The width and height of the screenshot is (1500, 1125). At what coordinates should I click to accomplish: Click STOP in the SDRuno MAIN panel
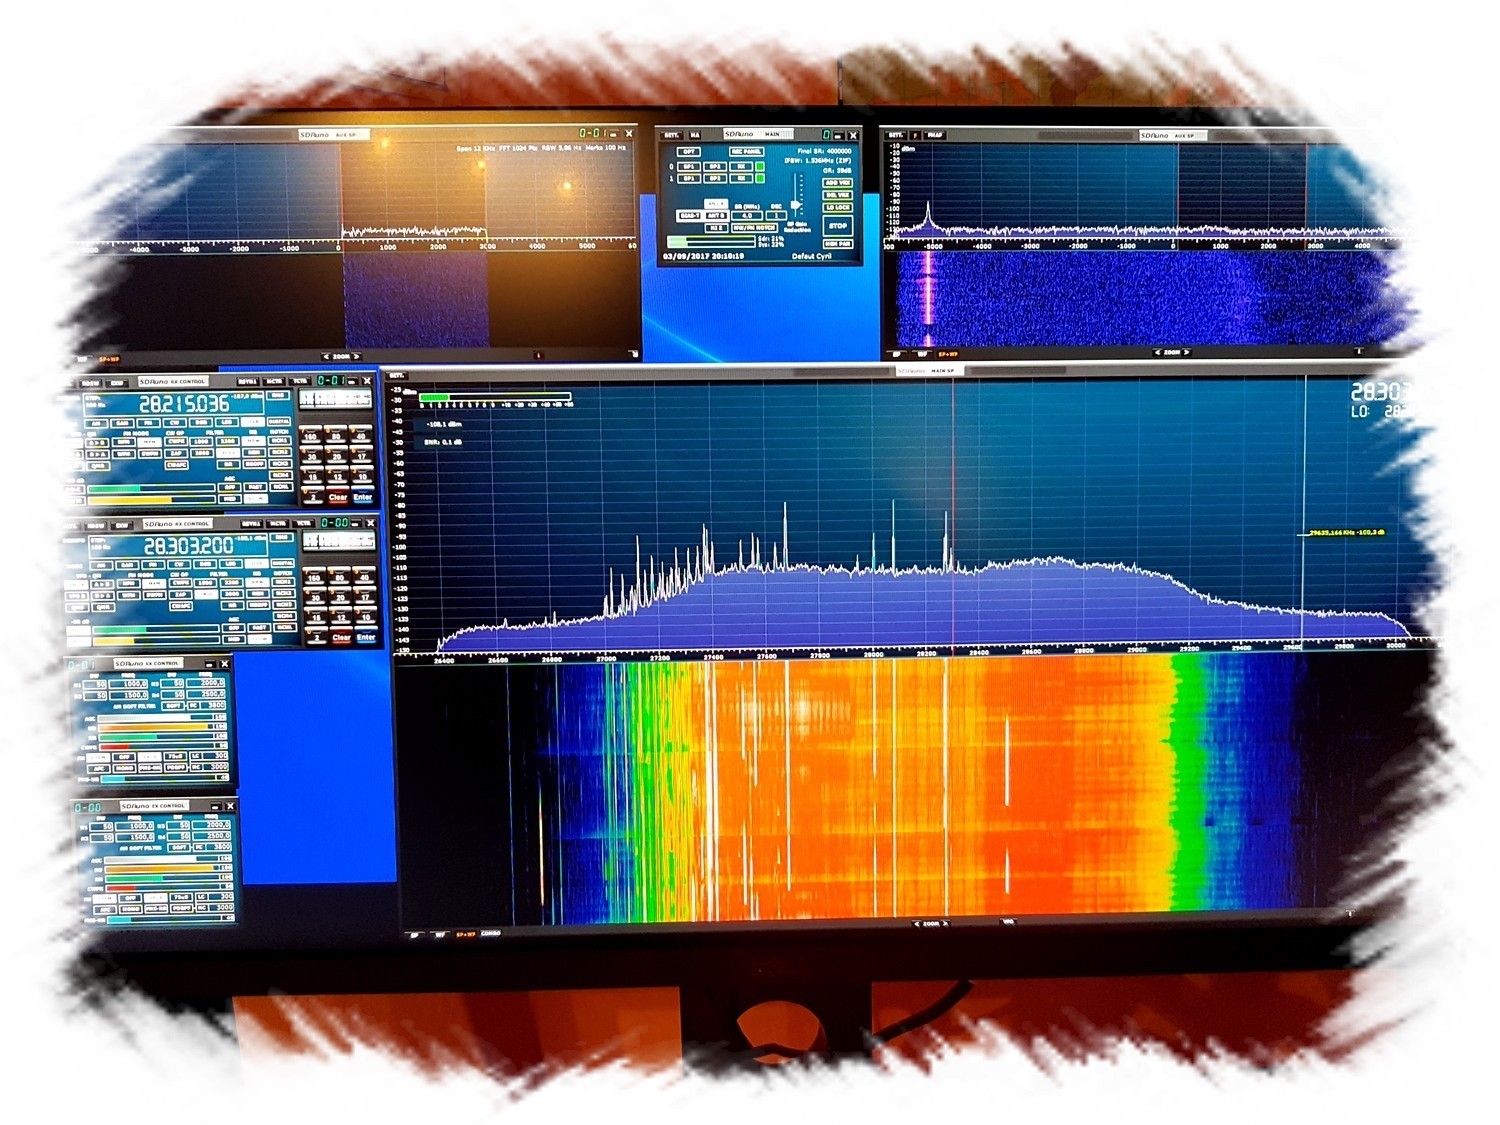[838, 226]
